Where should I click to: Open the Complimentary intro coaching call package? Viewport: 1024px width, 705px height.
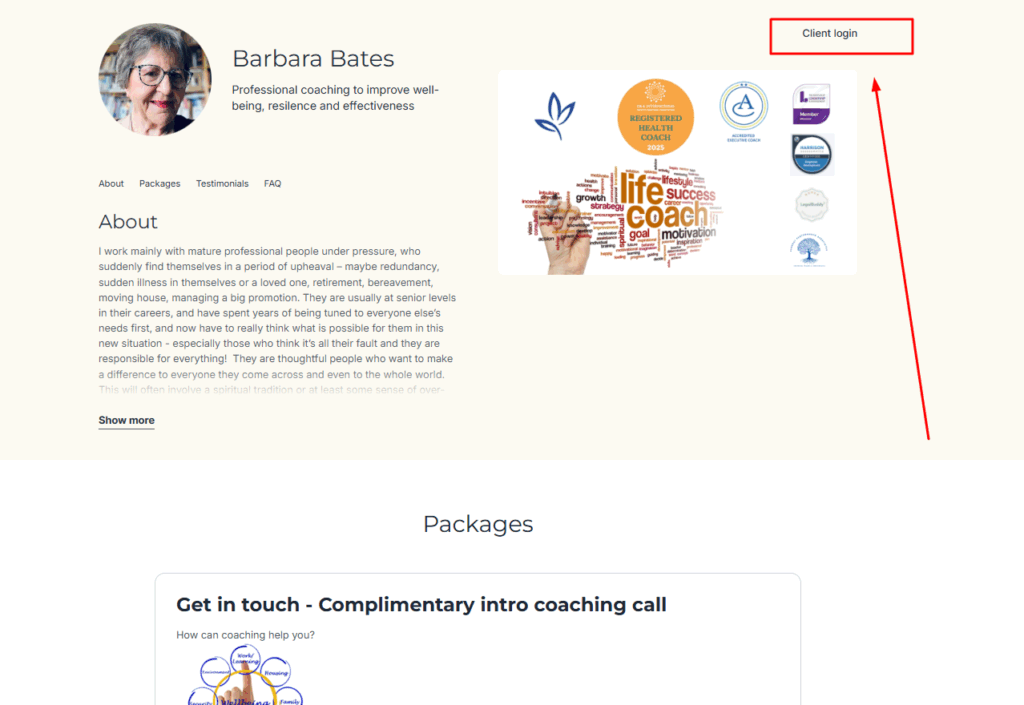pyautogui.click(x=421, y=604)
